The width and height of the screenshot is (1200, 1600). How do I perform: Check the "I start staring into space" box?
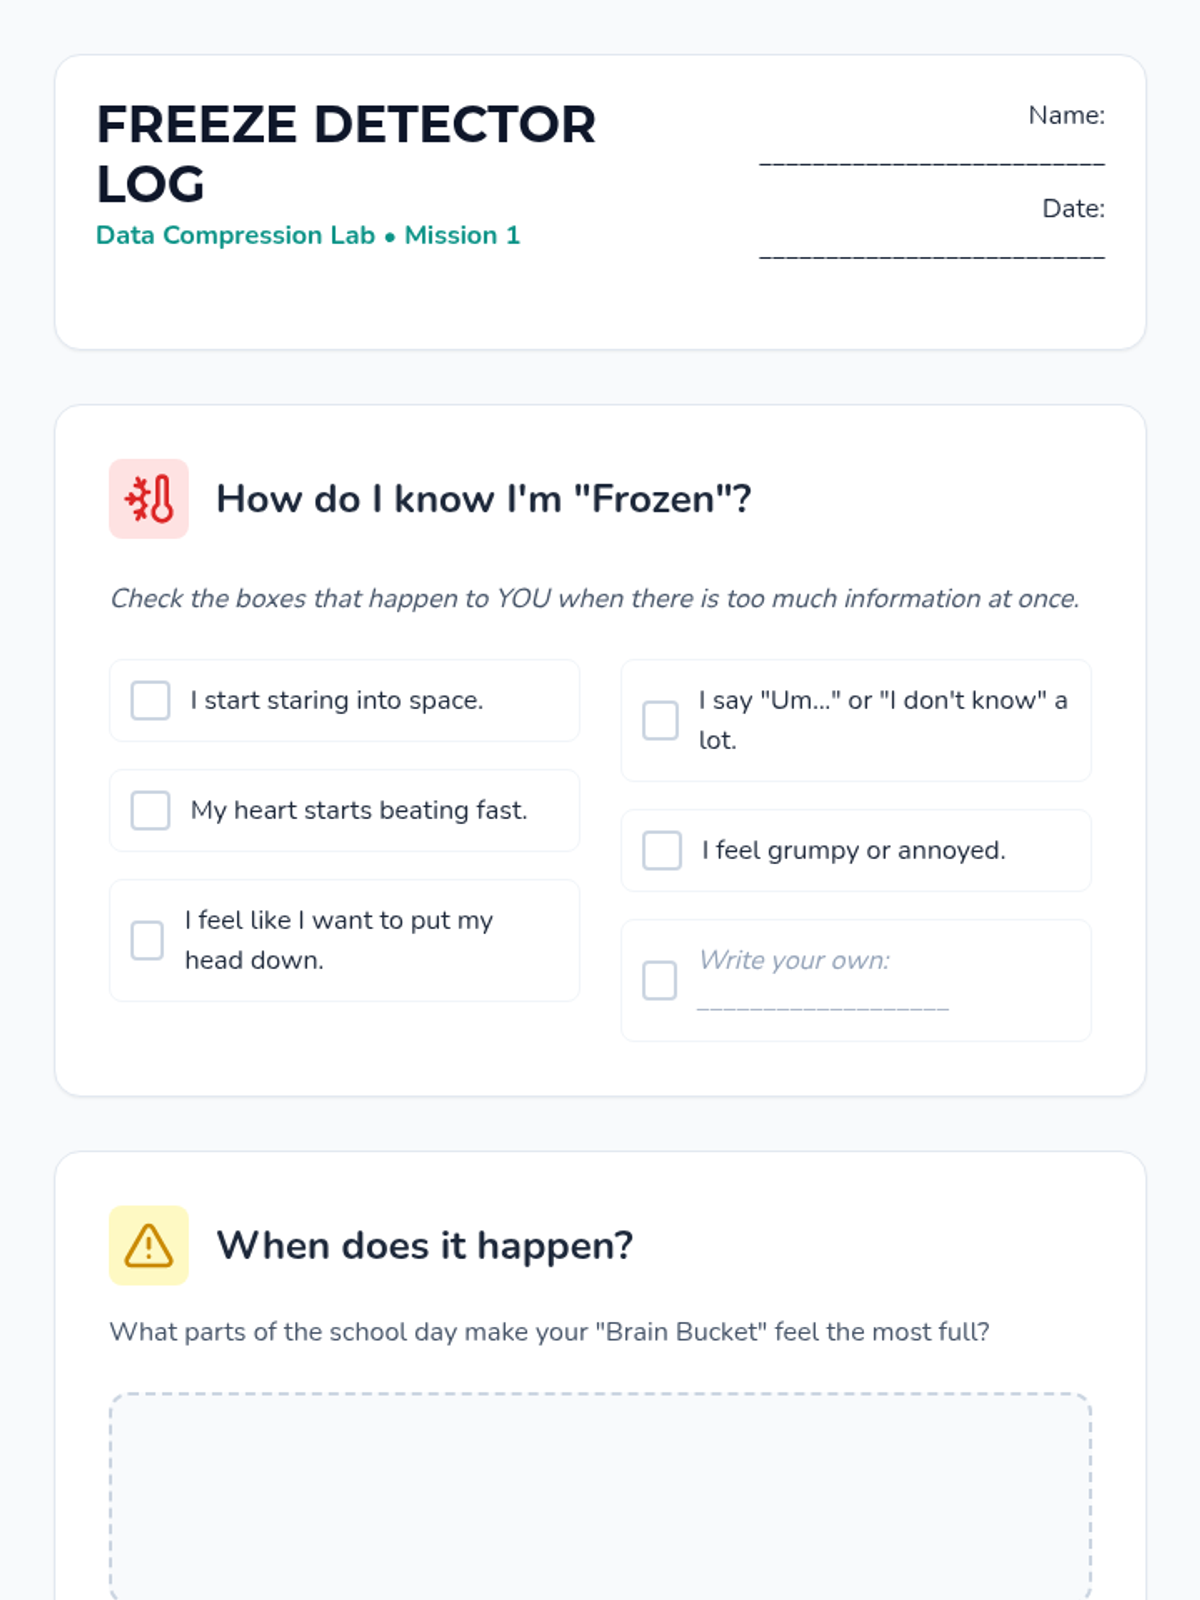point(150,700)
